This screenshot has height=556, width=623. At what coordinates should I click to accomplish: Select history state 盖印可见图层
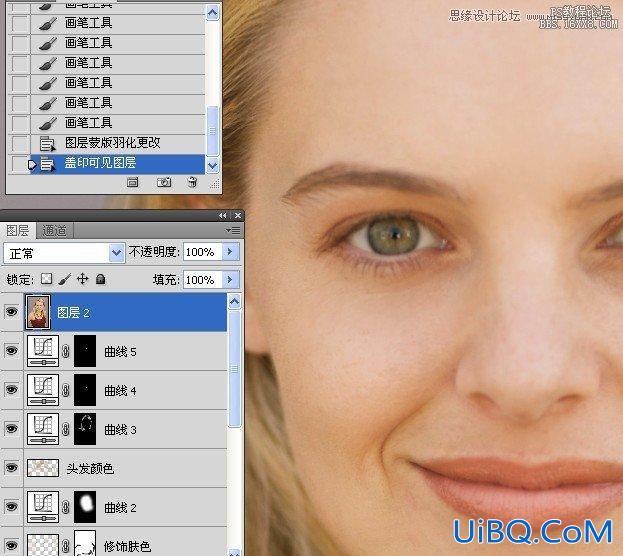tap(101, 163)
